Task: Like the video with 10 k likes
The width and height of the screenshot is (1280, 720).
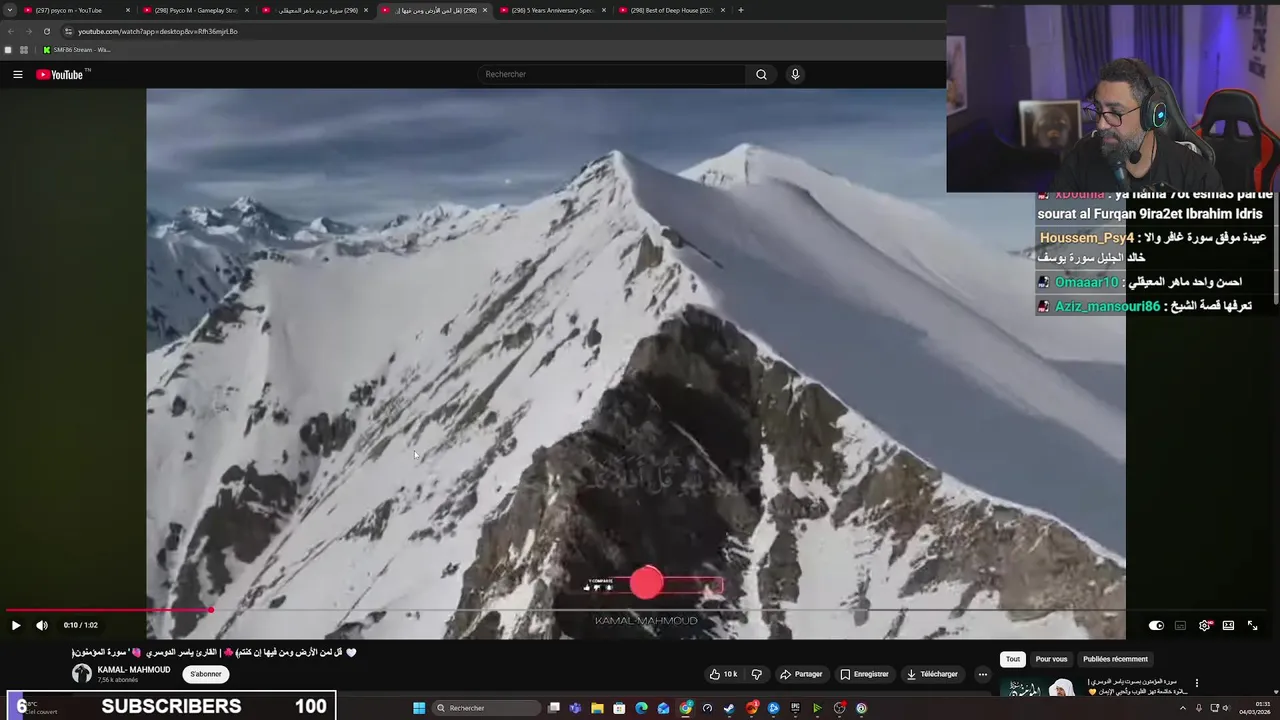Action: pos(723,674)
